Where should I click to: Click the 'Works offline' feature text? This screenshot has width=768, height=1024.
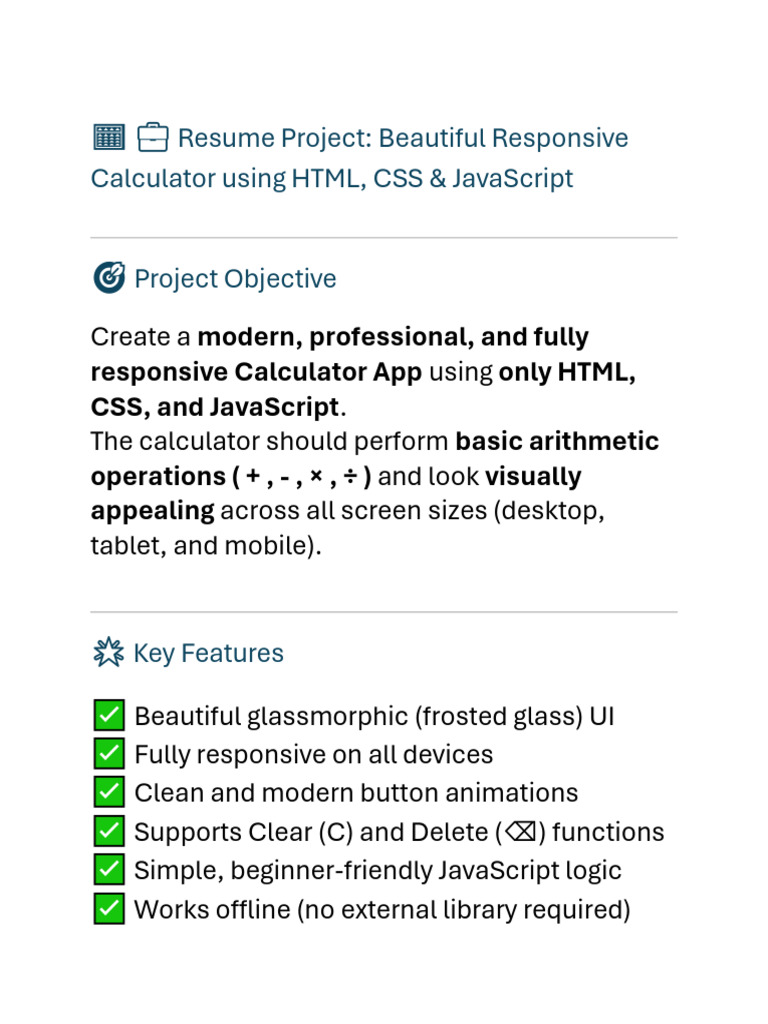(x=382, y=910)
